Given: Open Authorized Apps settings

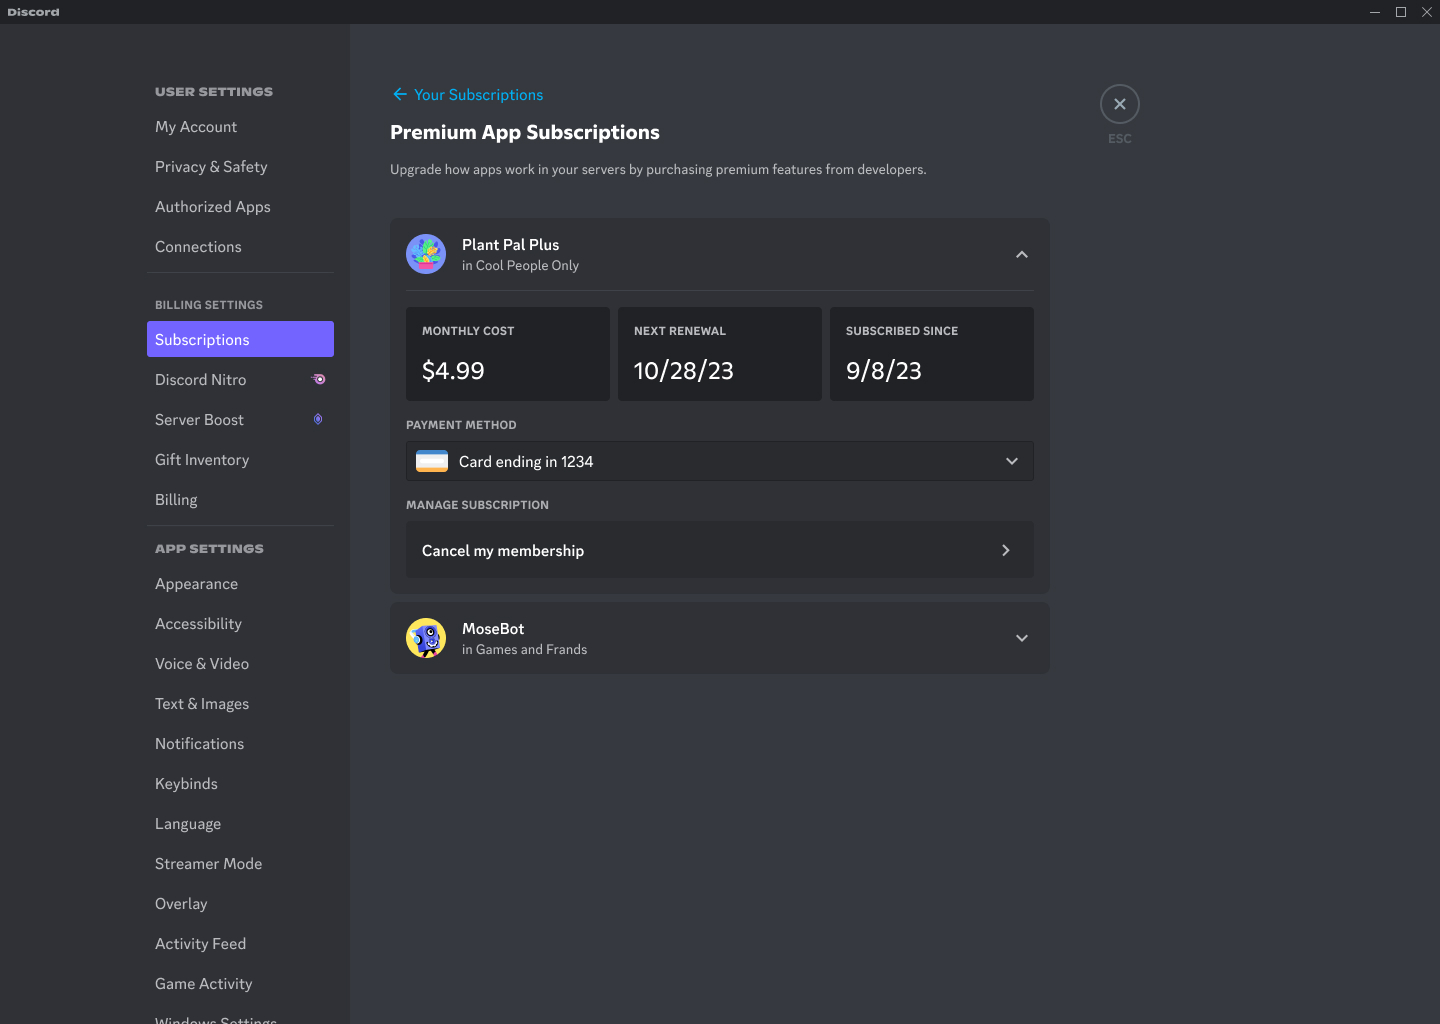Looking at the screenshot, I should coord(213,206).
